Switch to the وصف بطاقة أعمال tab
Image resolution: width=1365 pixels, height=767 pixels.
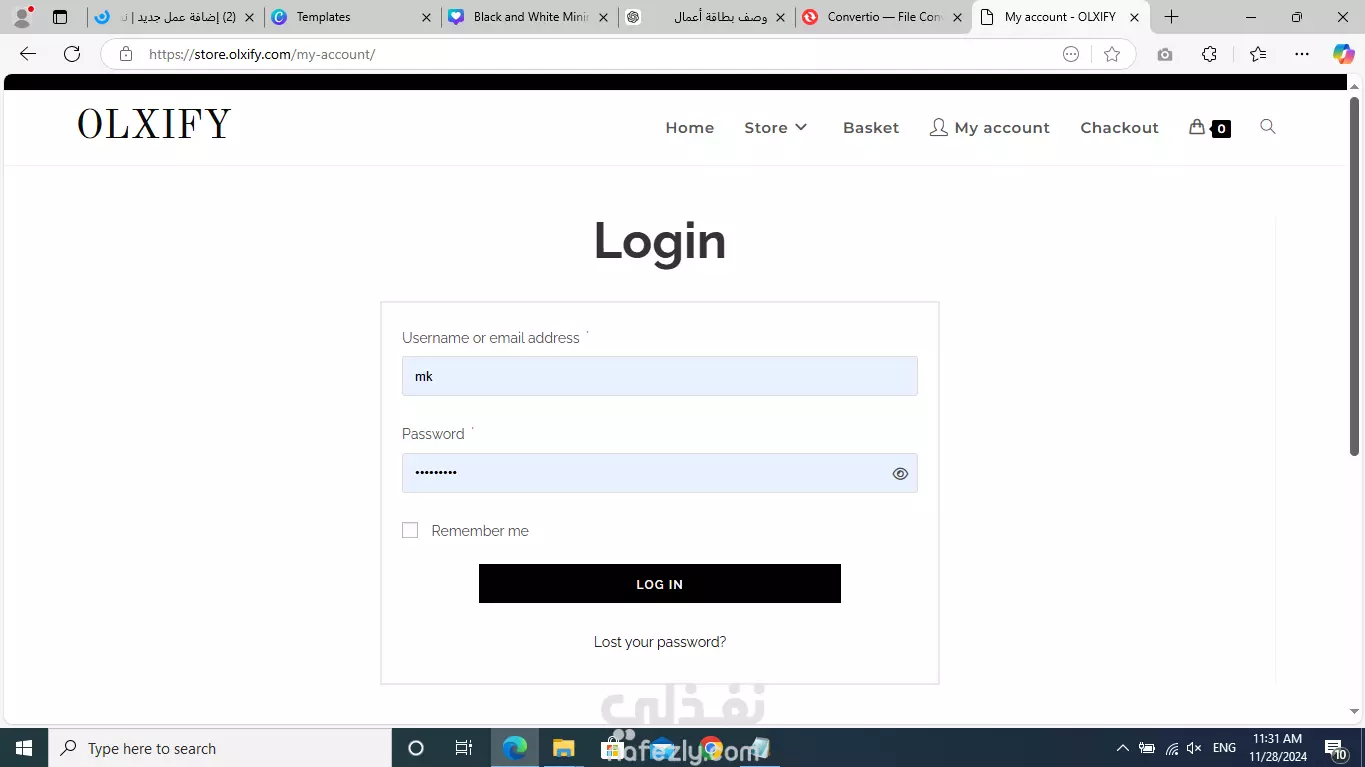pyautogui.click(x=706, y=17)
